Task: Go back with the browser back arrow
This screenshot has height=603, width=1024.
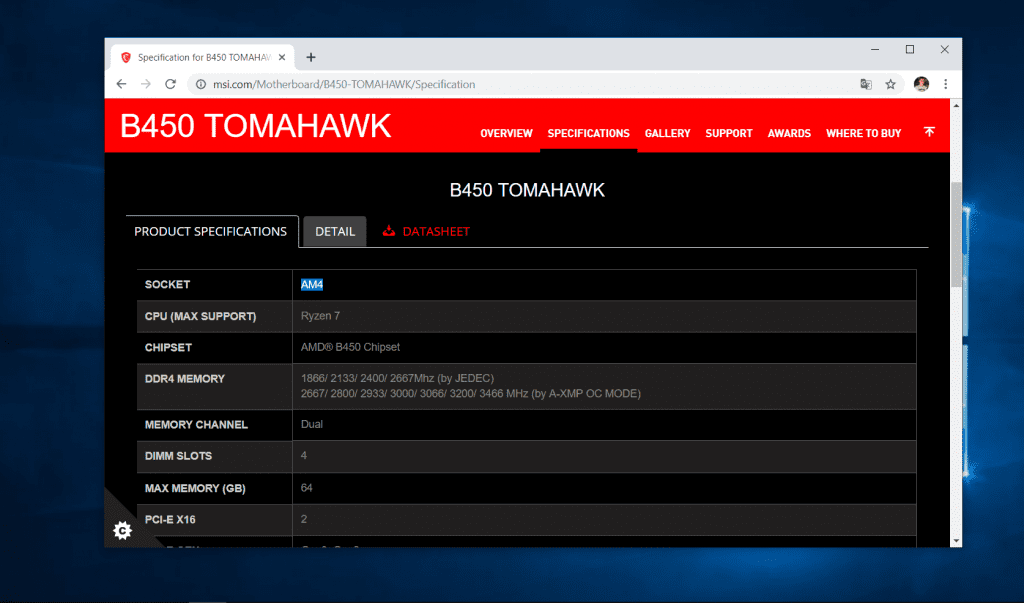Action: point(121,84)
